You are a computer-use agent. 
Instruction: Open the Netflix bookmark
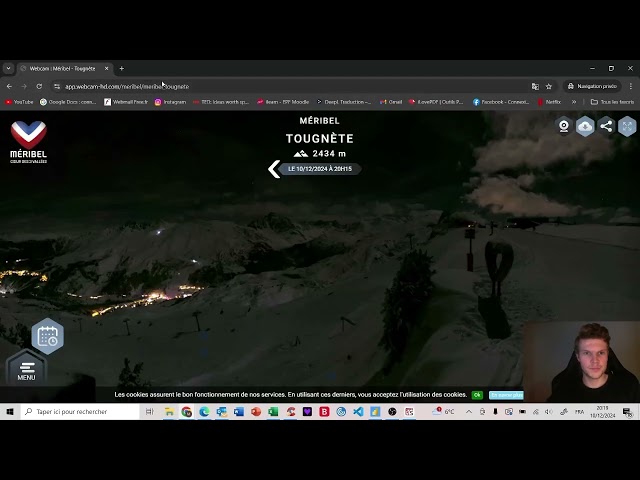549,102
